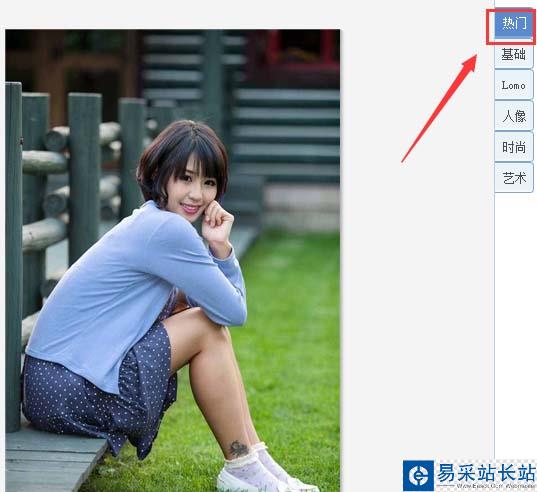537x492 pixels.
Task: Select the 艺术 effects tab
Action: [514, 178]
